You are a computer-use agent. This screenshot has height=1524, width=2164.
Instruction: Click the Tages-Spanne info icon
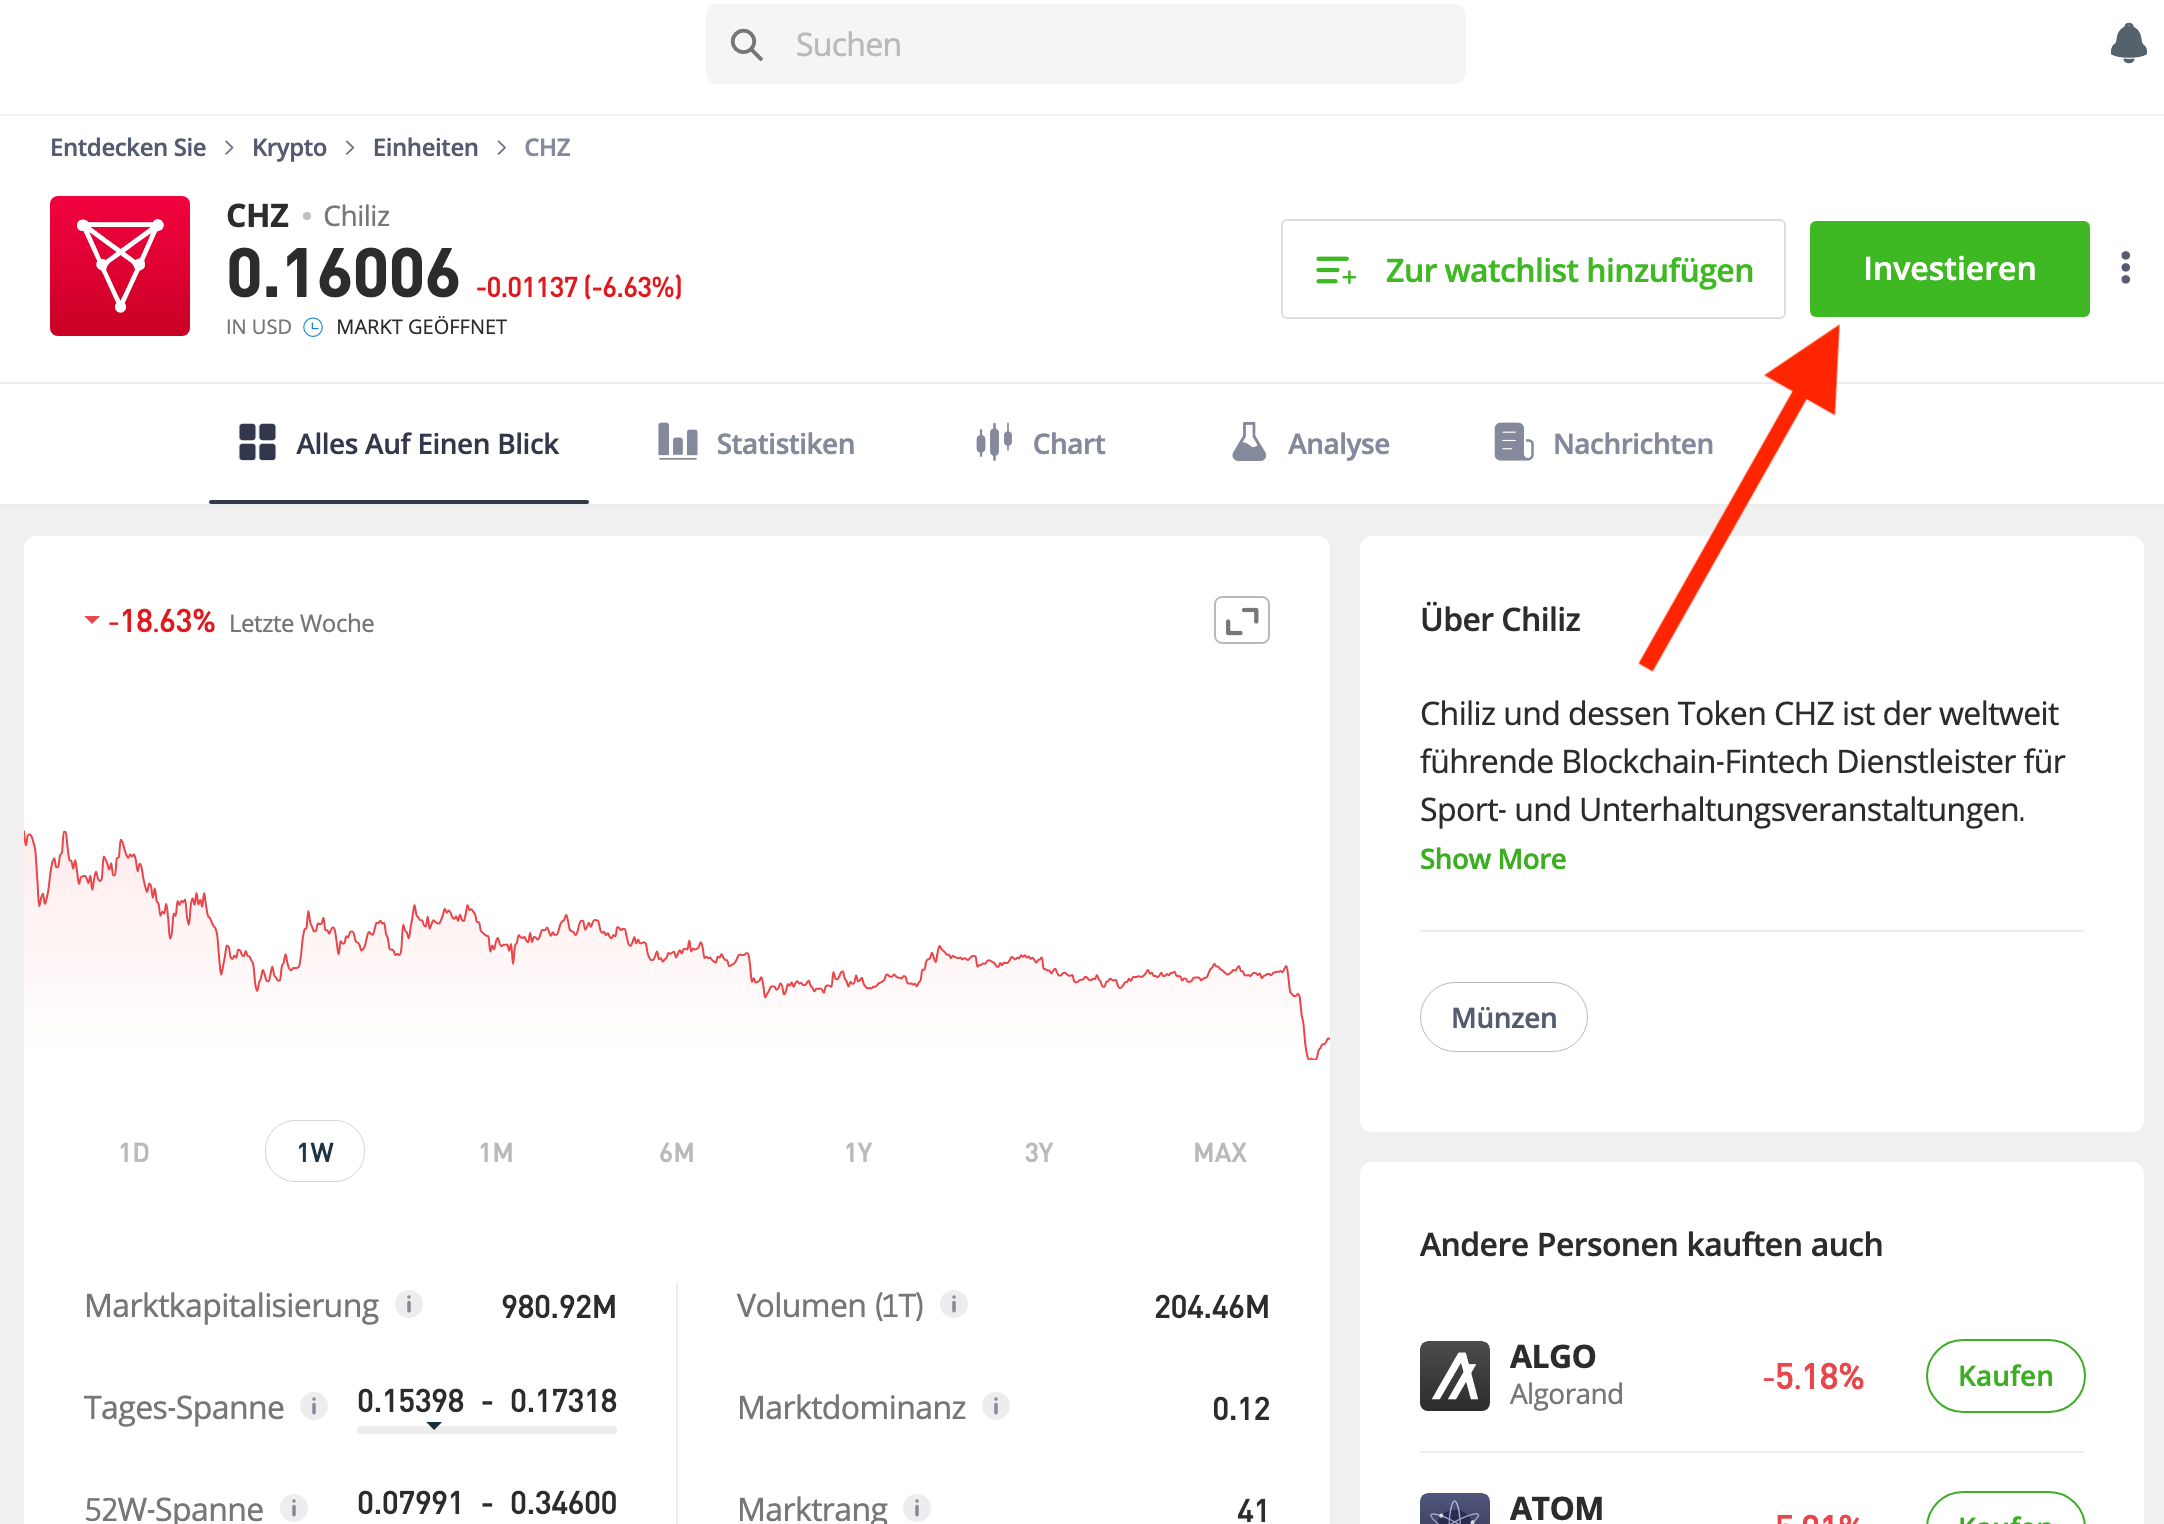click(x=314, y=1406)
